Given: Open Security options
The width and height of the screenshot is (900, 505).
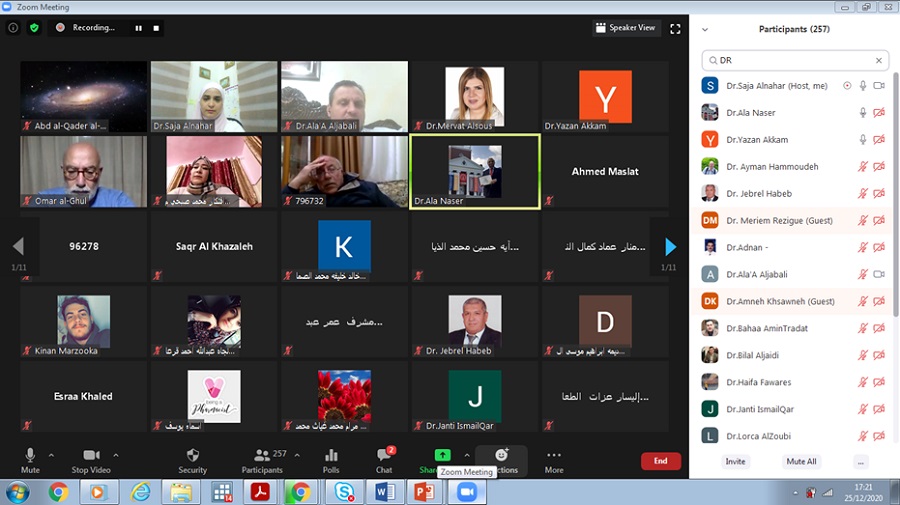Looking at the screenshot, I should (192, 461).
